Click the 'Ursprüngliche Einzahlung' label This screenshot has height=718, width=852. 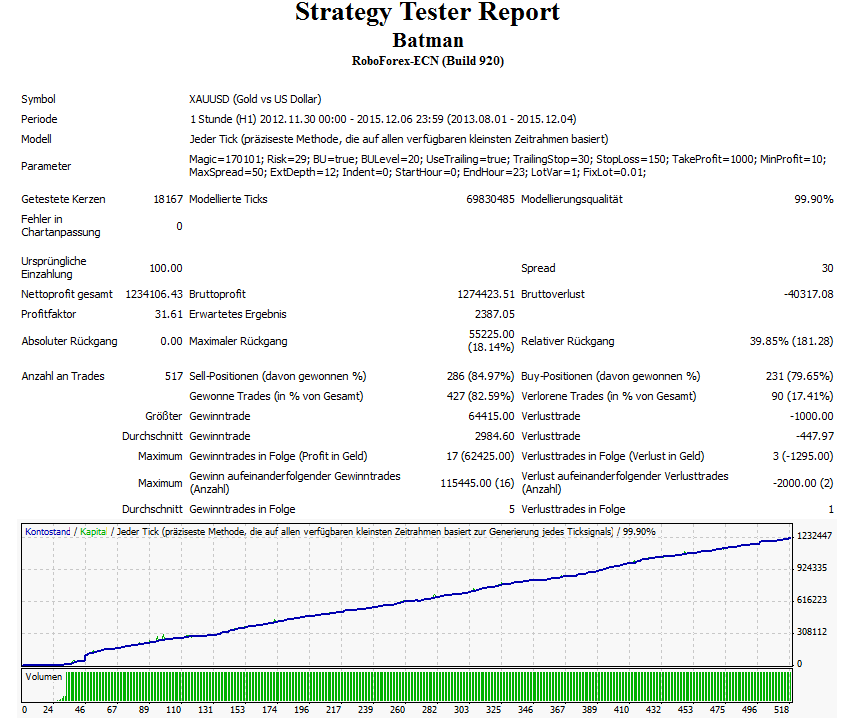point(54,267)
